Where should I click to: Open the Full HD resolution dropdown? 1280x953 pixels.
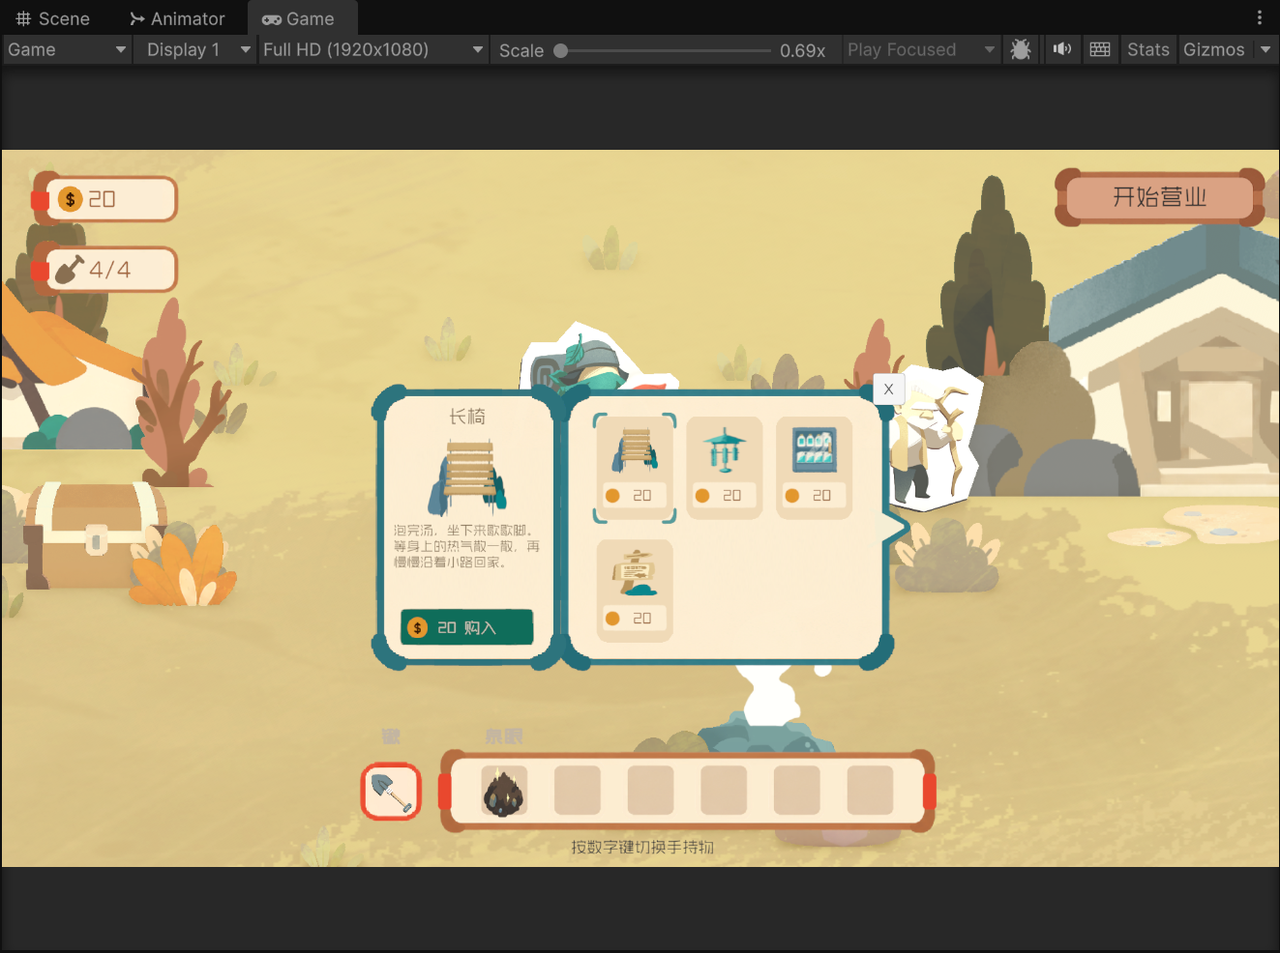[x=373, y=49]
